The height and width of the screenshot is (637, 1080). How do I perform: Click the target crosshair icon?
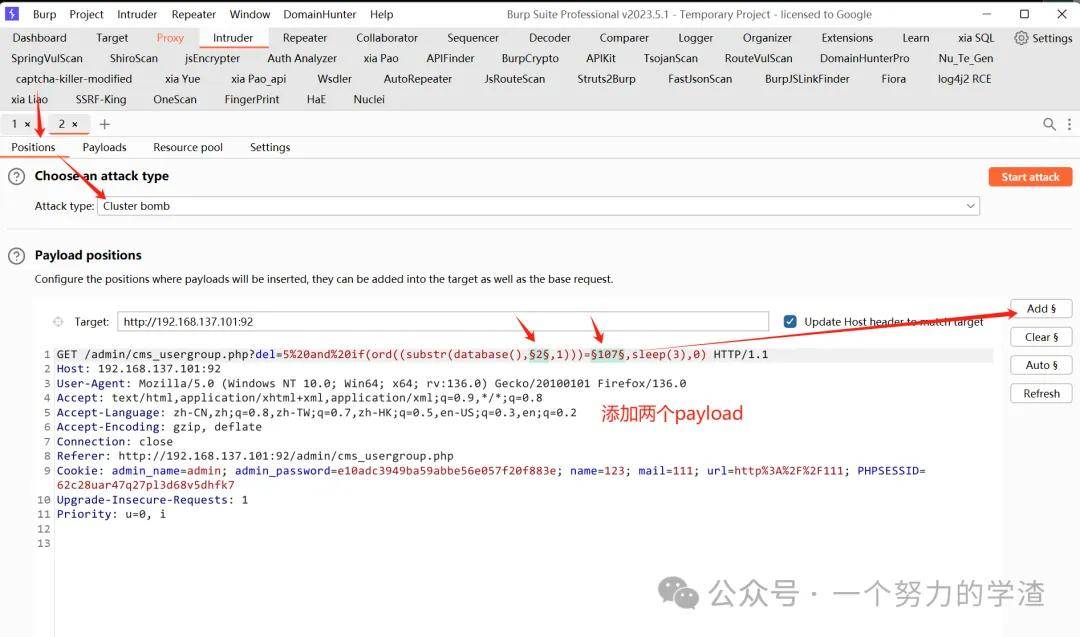coord(58,322)
